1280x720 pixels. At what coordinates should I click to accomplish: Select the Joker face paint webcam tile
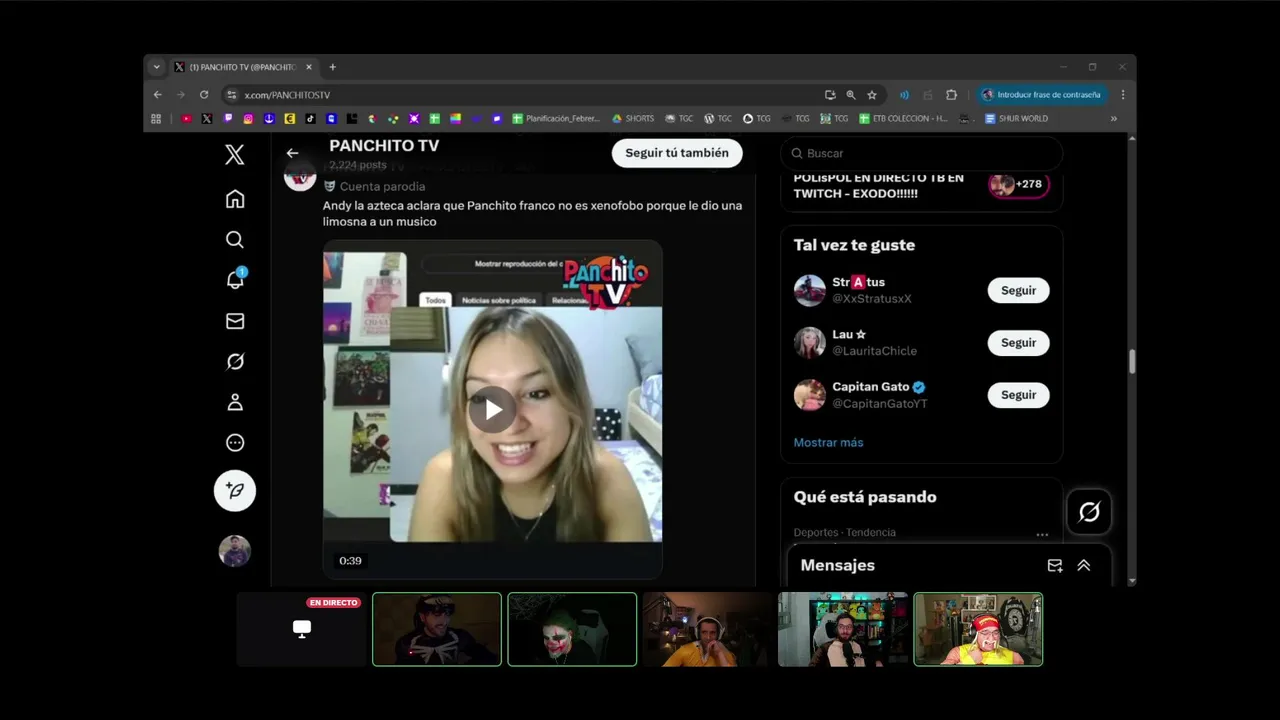click(x=572, y=629)
